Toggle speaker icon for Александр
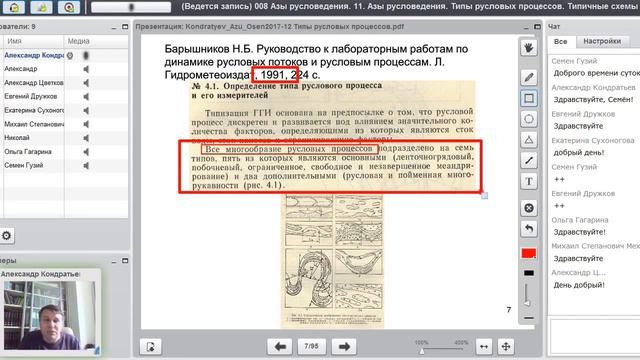Screen dimensions: 640x360 tap(86, 69)
